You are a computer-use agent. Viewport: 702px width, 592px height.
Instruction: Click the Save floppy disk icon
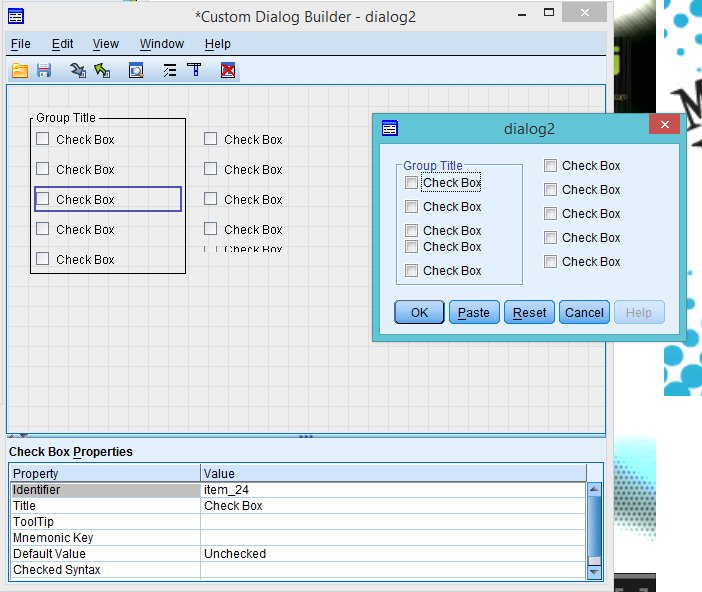44,71
